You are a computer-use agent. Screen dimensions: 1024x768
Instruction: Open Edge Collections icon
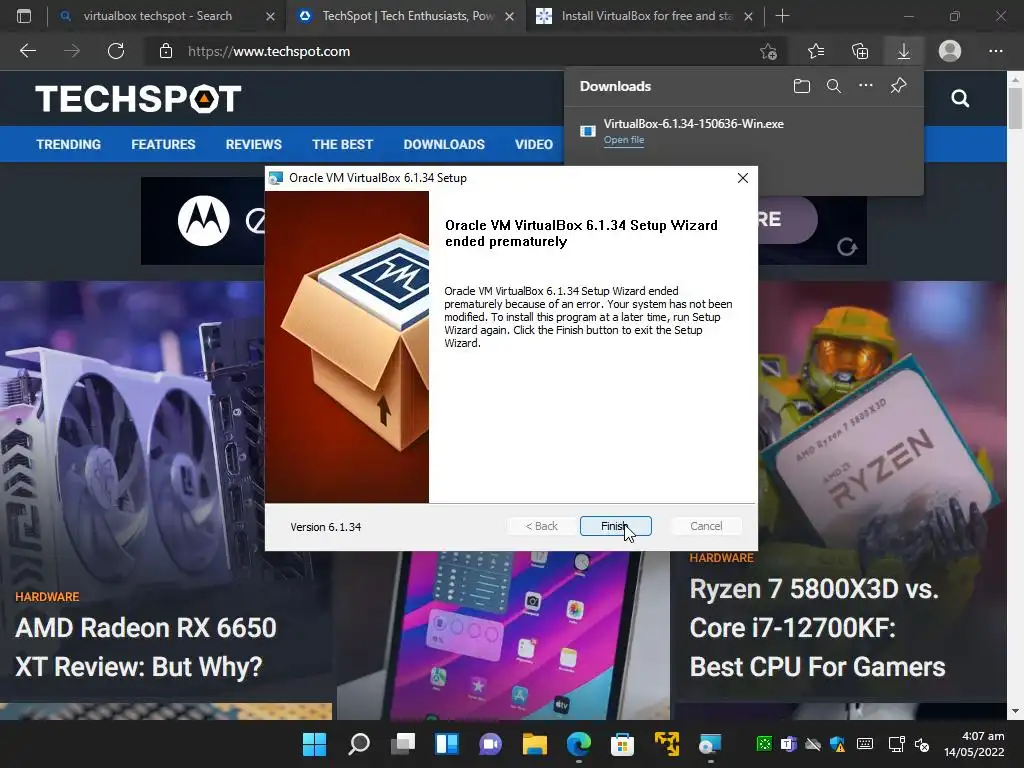(860, 51)
